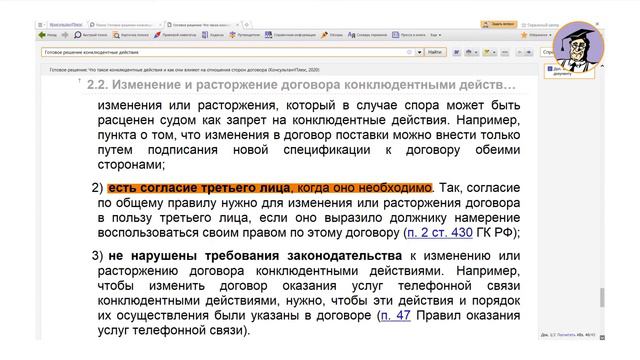This screenshot has height=360, width=640.
Task: Click the status bar text at the bottom right
Action: click(568, 335)
